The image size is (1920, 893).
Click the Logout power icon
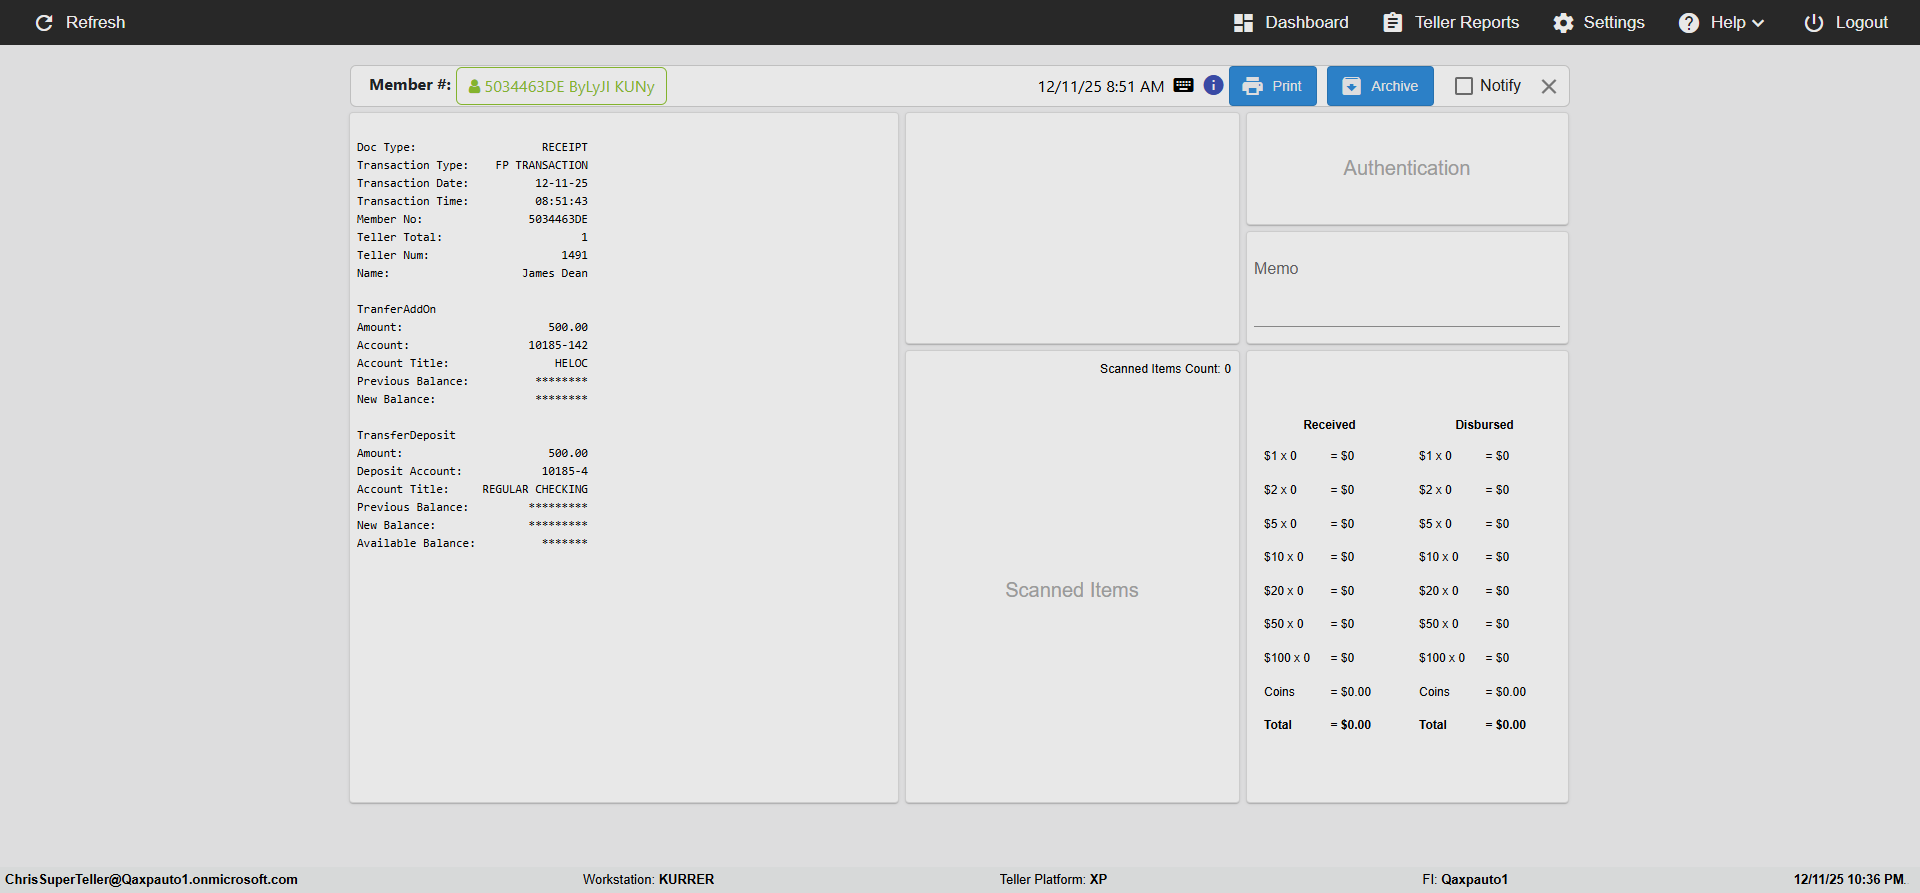[1814, 23]
